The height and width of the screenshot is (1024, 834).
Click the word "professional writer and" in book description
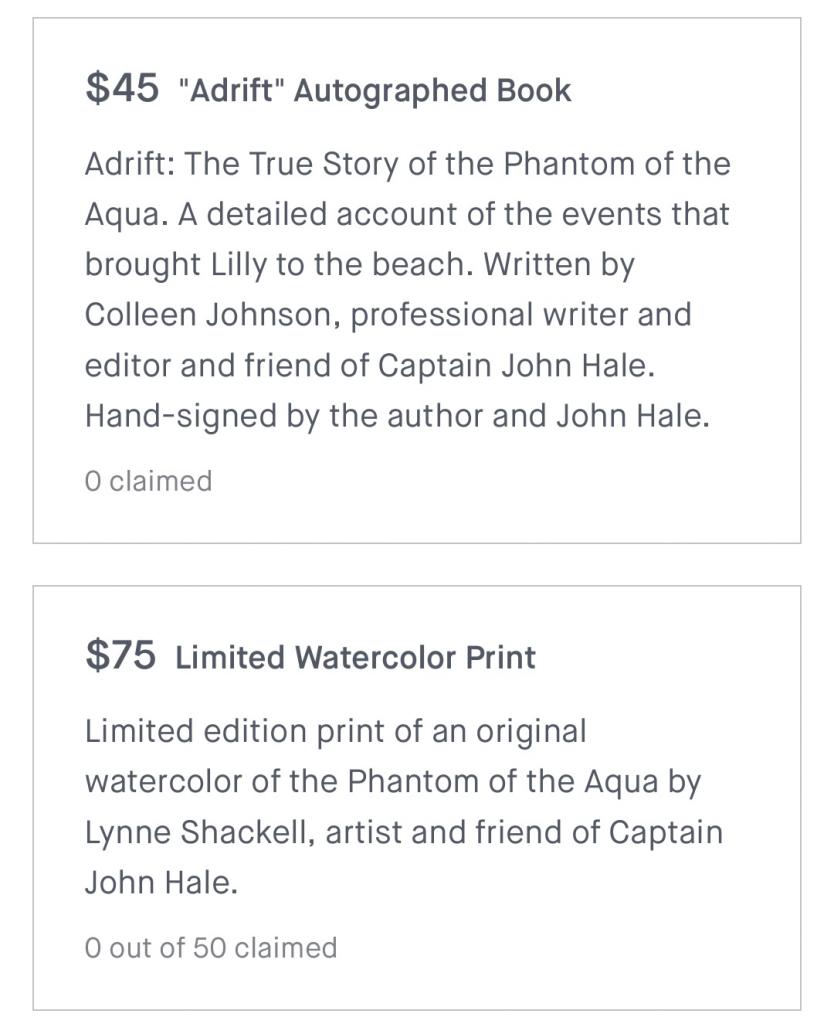click(x=521, y=315)
